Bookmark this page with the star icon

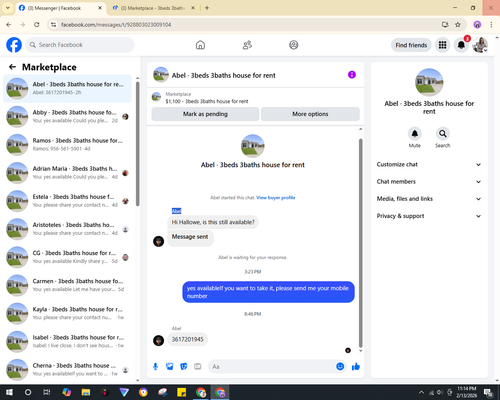[x=458, y=25]
